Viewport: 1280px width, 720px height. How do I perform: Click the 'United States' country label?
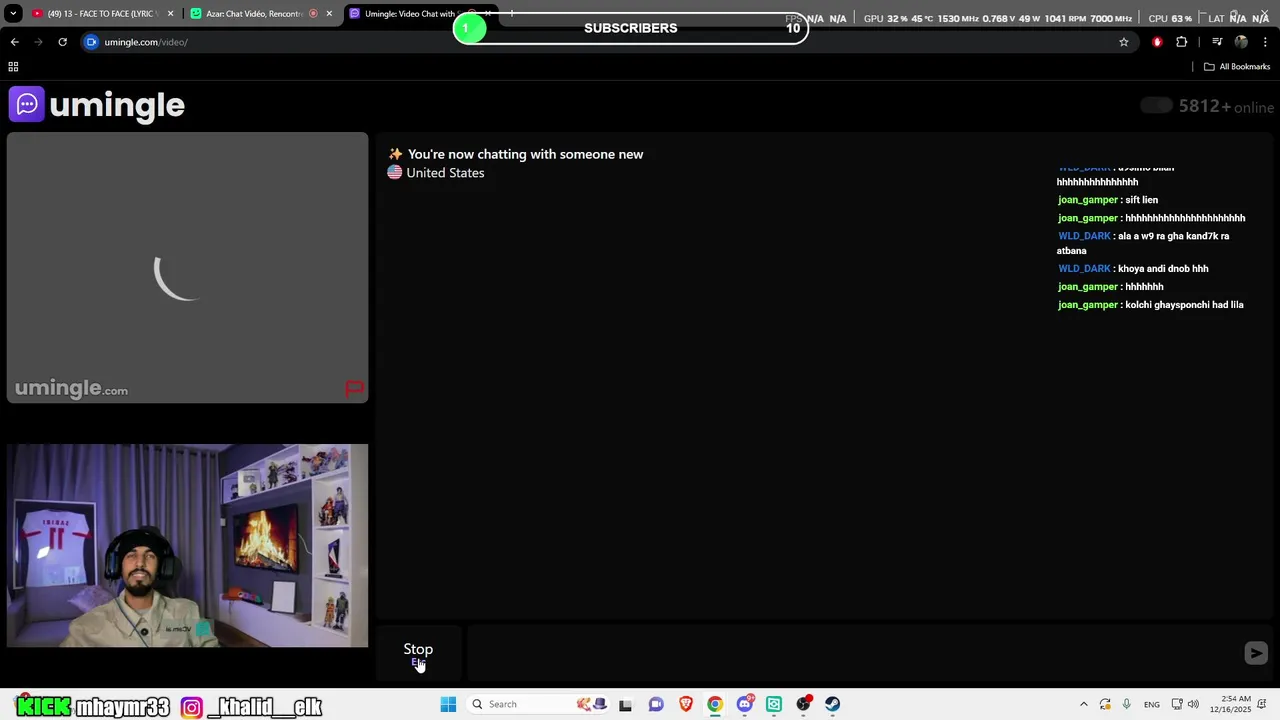tap(445, 173)
